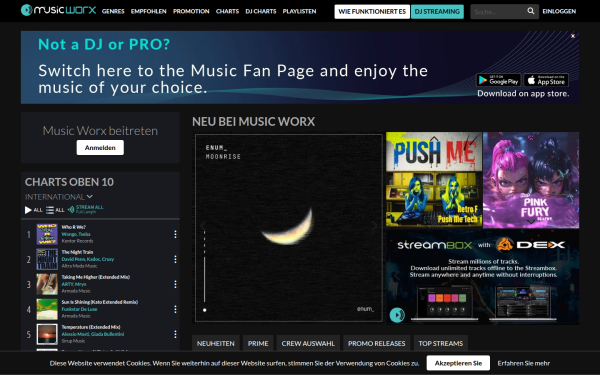The image size is (600, 375).
Task: Open the Pink Fury release cover
Action: point(531,180)
